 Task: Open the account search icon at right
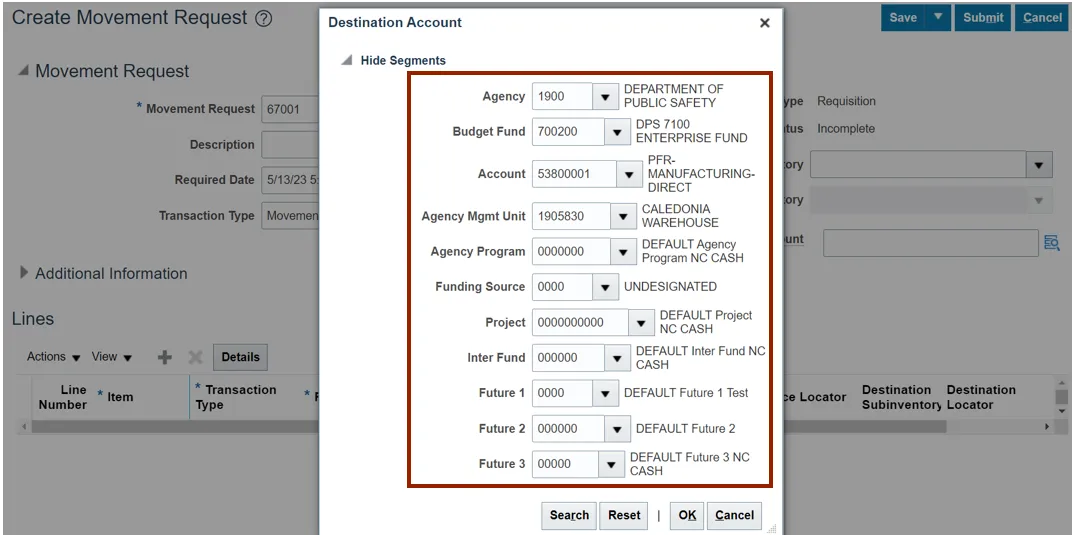pyautogui.click(x=1051, y=243)
